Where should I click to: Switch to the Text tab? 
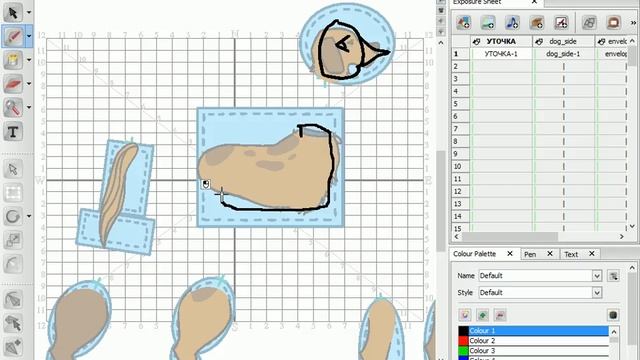tap(571, 254)
